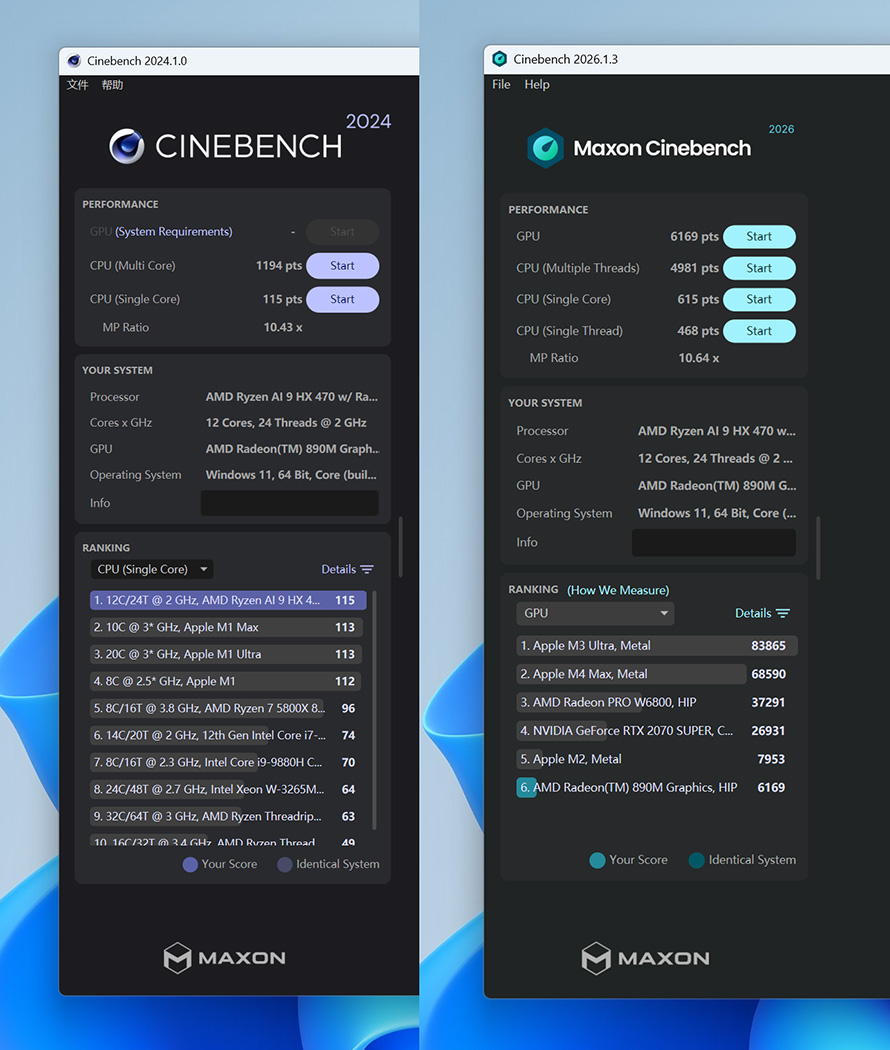
Task: Click the Info field in Cinebench 2024
Action: [289, 503]
